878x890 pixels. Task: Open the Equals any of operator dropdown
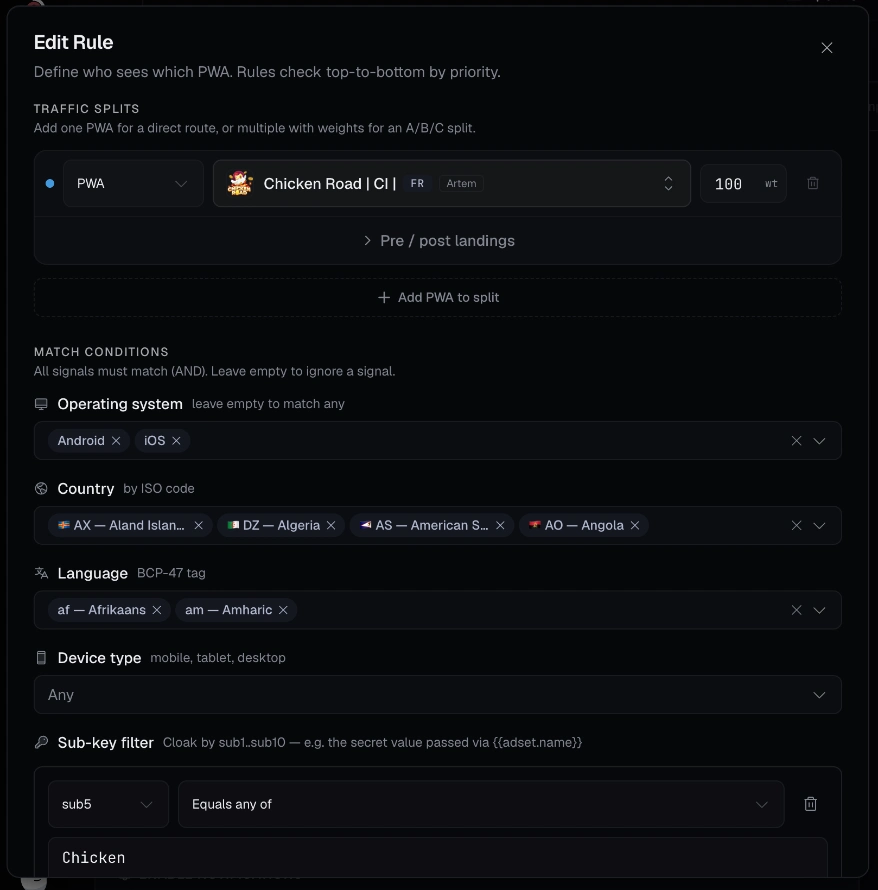[481, 804]
